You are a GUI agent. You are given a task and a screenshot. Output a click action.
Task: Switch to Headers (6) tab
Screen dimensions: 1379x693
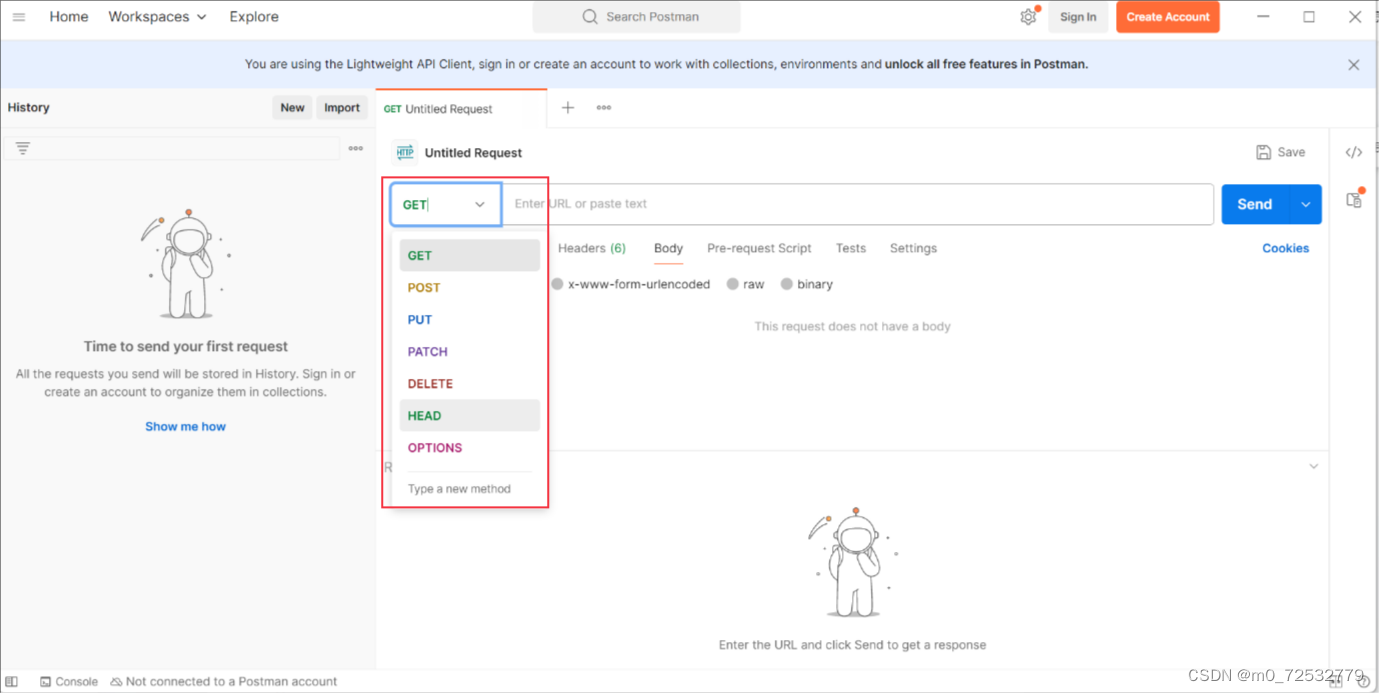pyautogui.click(x=592, y=248)
